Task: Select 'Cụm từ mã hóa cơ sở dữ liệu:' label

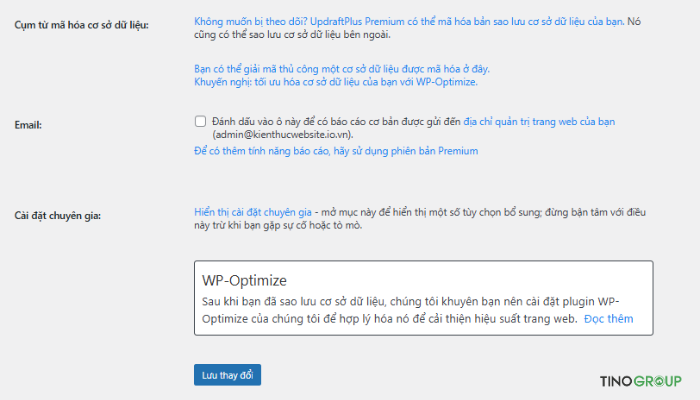Action: [x=81, y=25]
